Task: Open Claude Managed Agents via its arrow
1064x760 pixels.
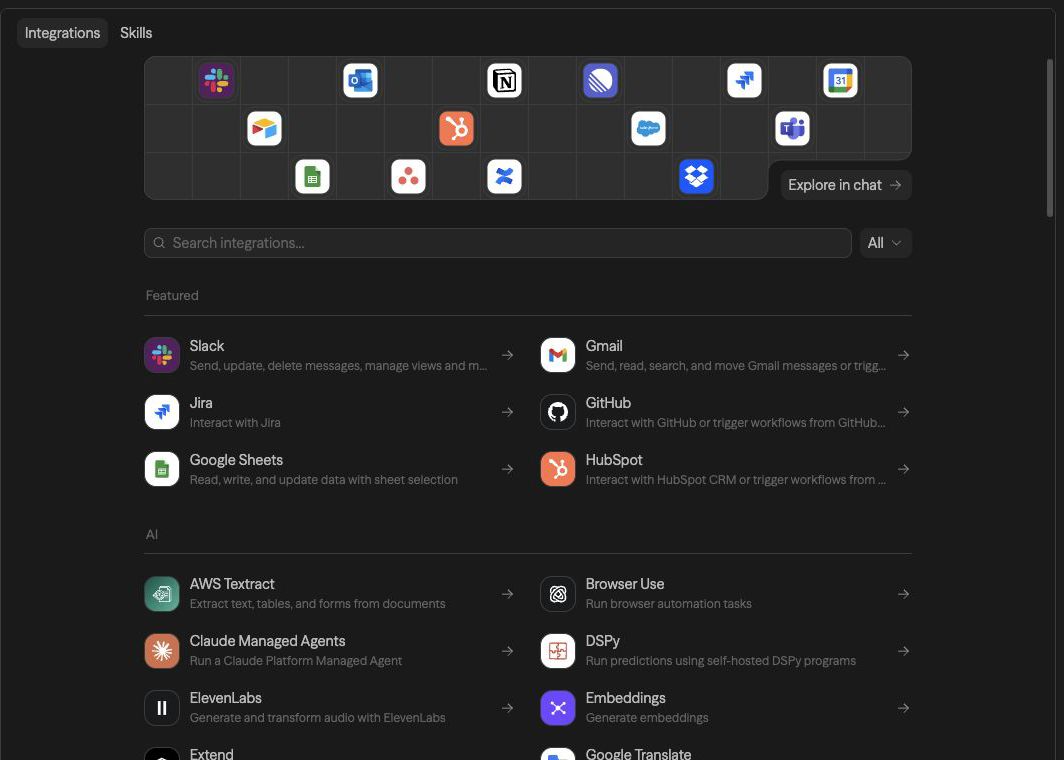Action: [508, 651]
